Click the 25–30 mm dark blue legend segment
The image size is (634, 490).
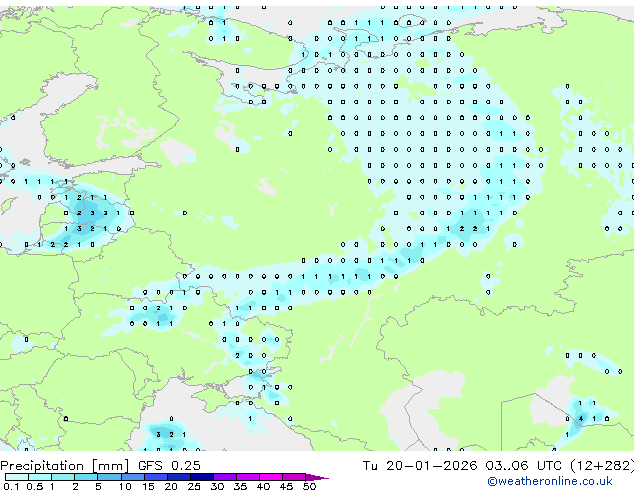(x=201, y=477)
